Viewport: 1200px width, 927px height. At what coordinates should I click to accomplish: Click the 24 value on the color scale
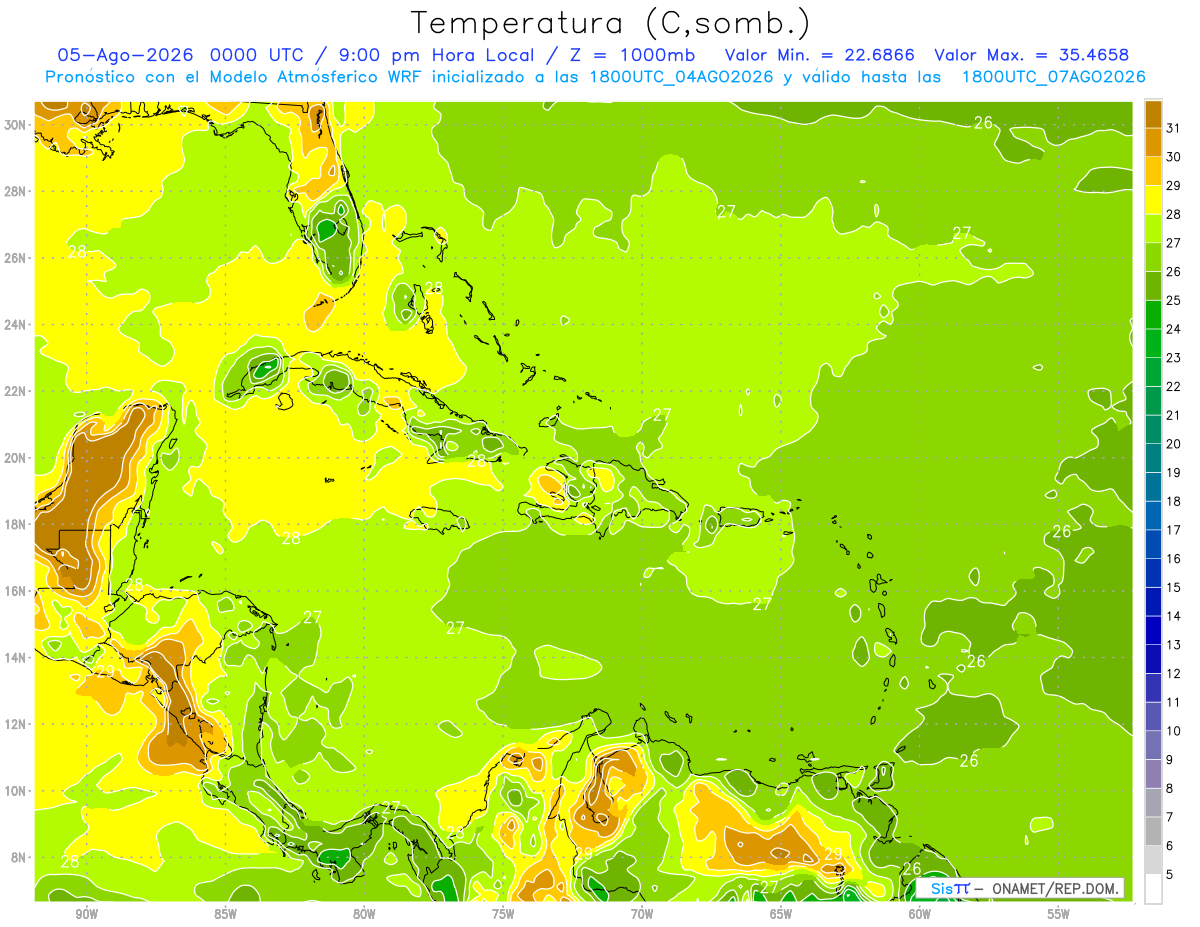coord(1173,329)
